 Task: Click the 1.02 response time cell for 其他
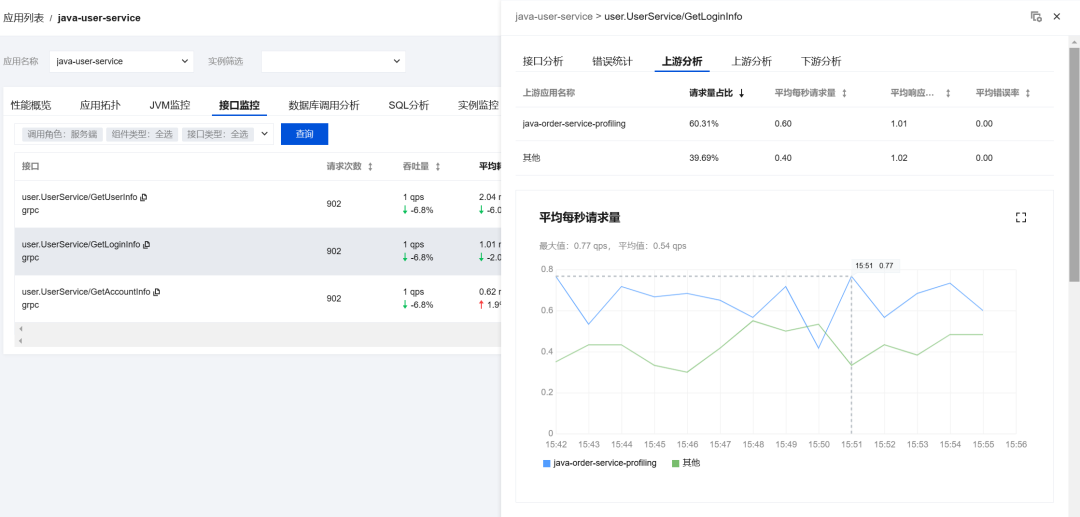899,158
